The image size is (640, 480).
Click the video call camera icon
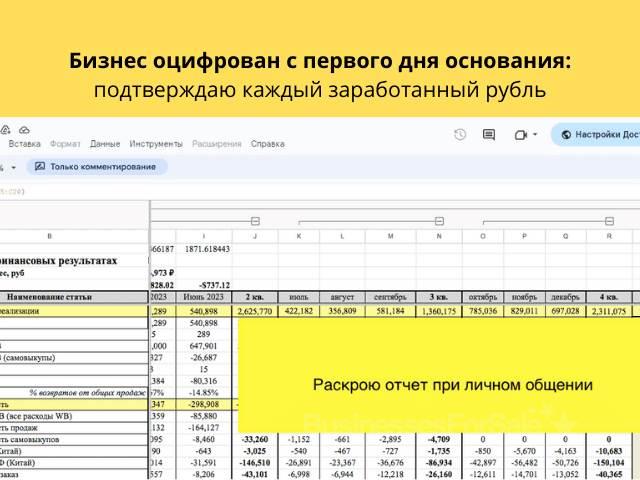pos(520,135)
